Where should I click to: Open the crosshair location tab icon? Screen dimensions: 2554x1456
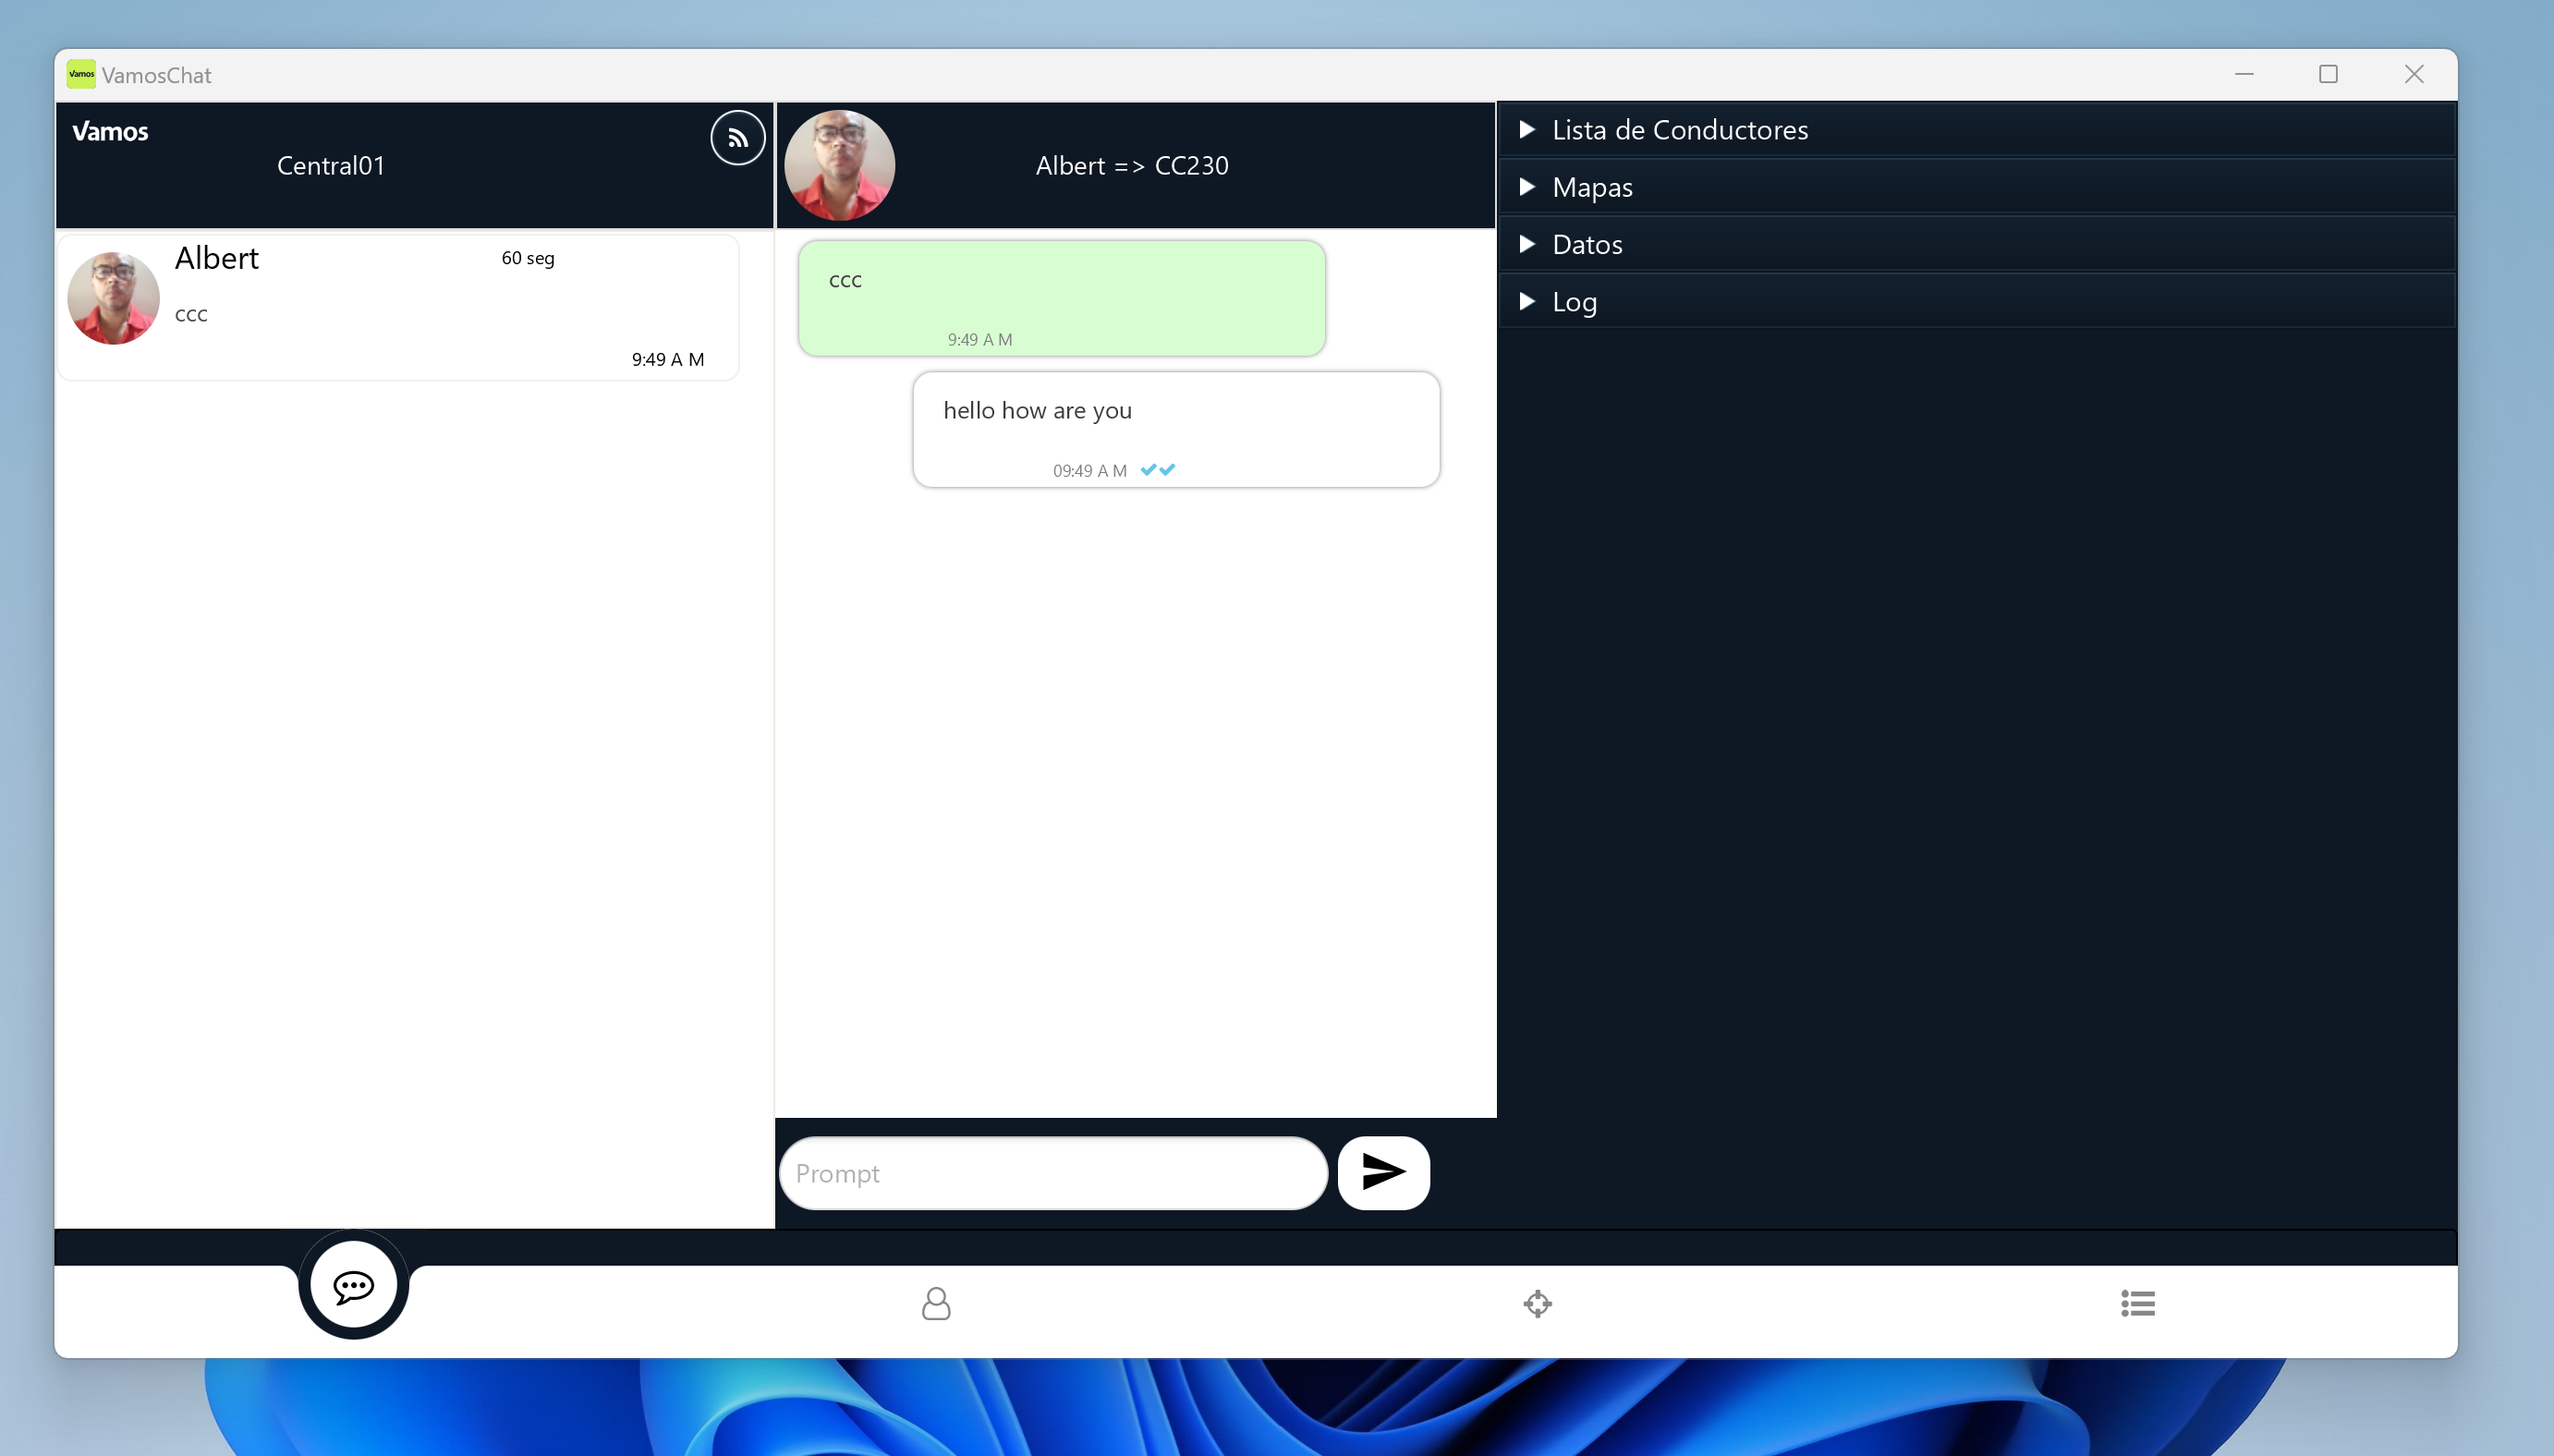pyautogui.click(x=1537, y=1303)
